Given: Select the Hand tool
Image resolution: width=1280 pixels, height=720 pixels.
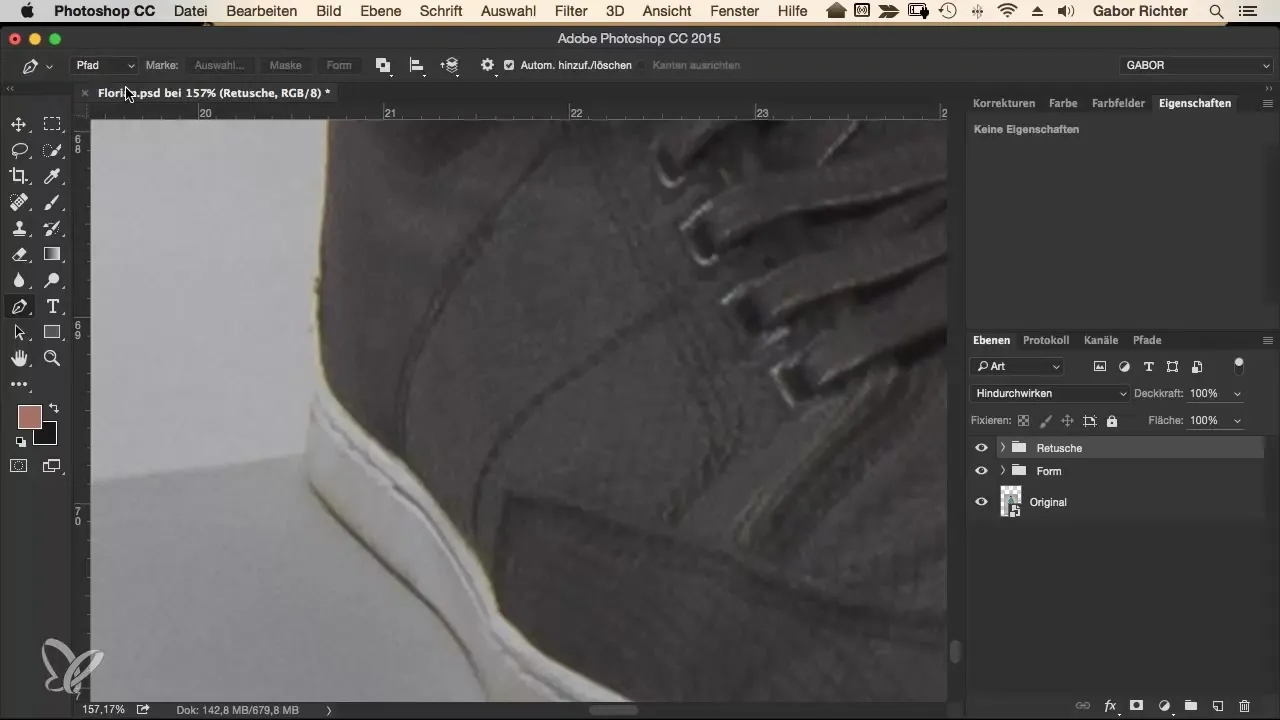Looking at the screenshot, I should click(x=18, y=358).
